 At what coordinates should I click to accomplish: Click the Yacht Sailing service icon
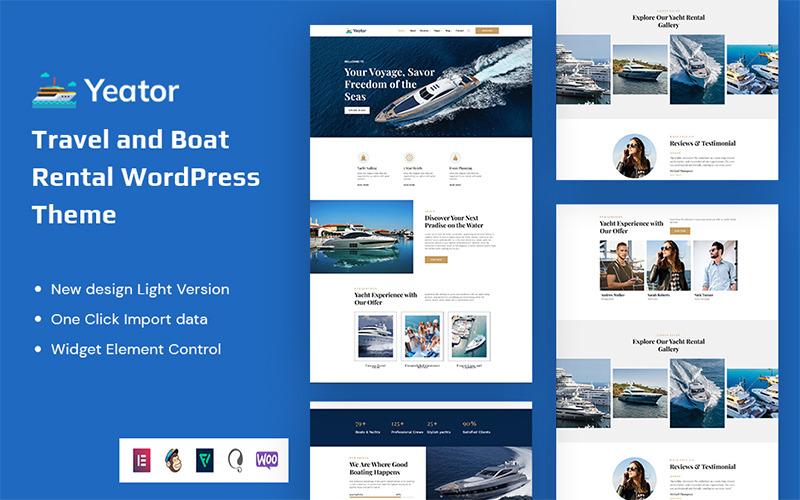tap(363, 158)
